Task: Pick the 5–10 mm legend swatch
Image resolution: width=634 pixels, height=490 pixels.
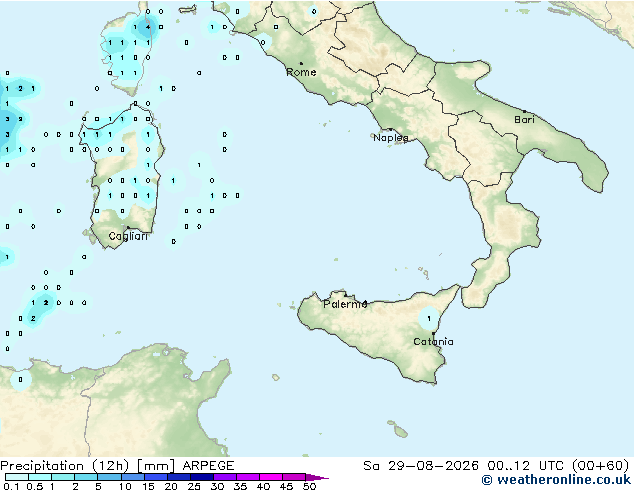Action: click(109, 477)
